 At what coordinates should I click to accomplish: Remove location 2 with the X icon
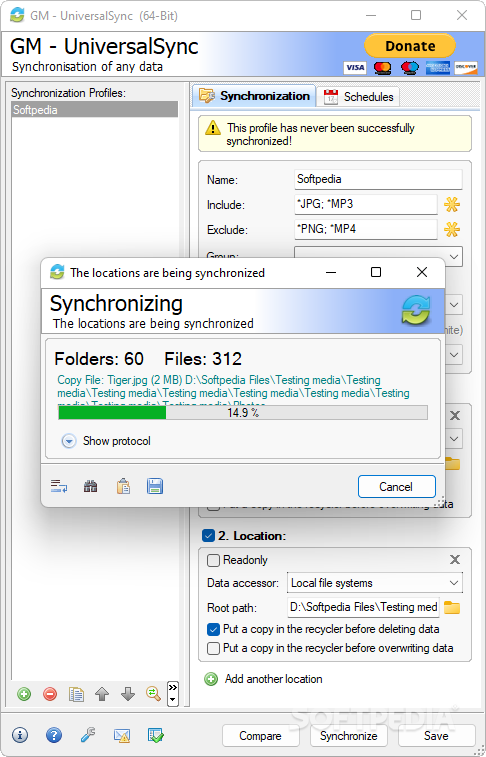[x=455, y=560]
